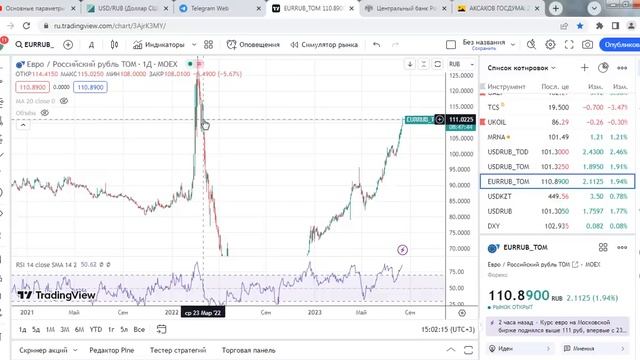Click the download arrow icon above the chart

[410, 64]
